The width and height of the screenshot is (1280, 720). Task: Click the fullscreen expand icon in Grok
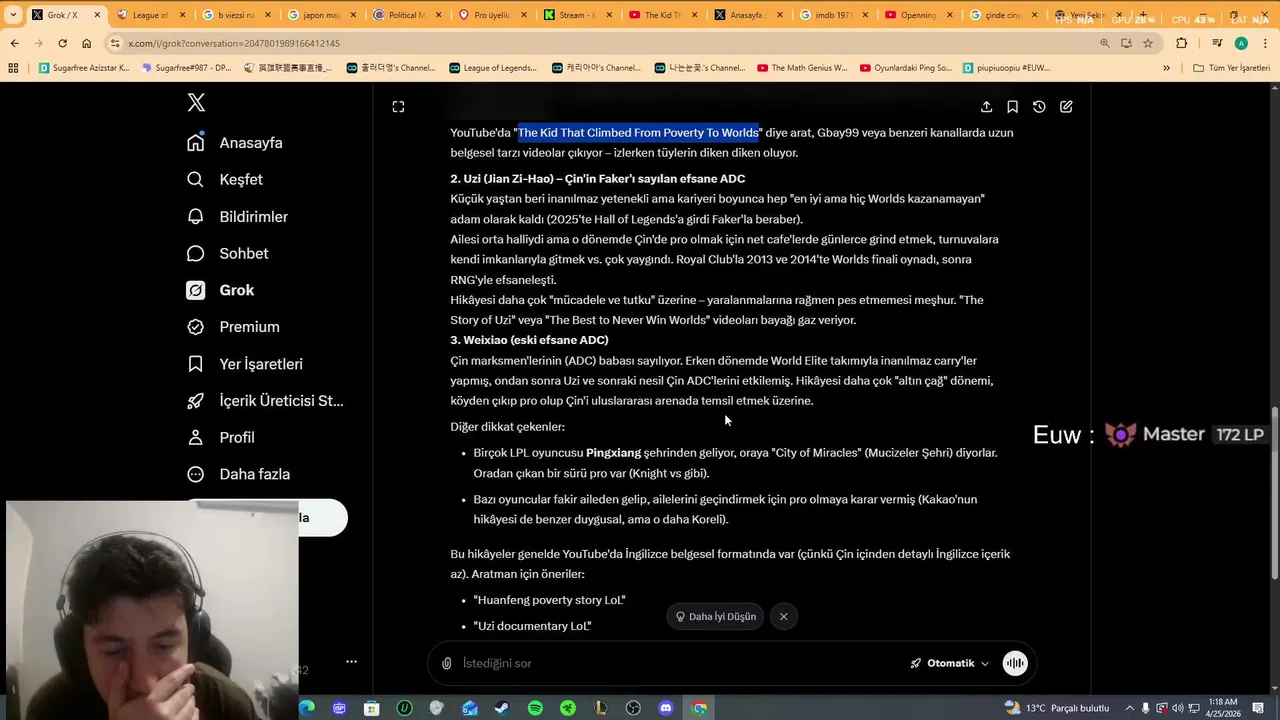(x=398, y=107)
